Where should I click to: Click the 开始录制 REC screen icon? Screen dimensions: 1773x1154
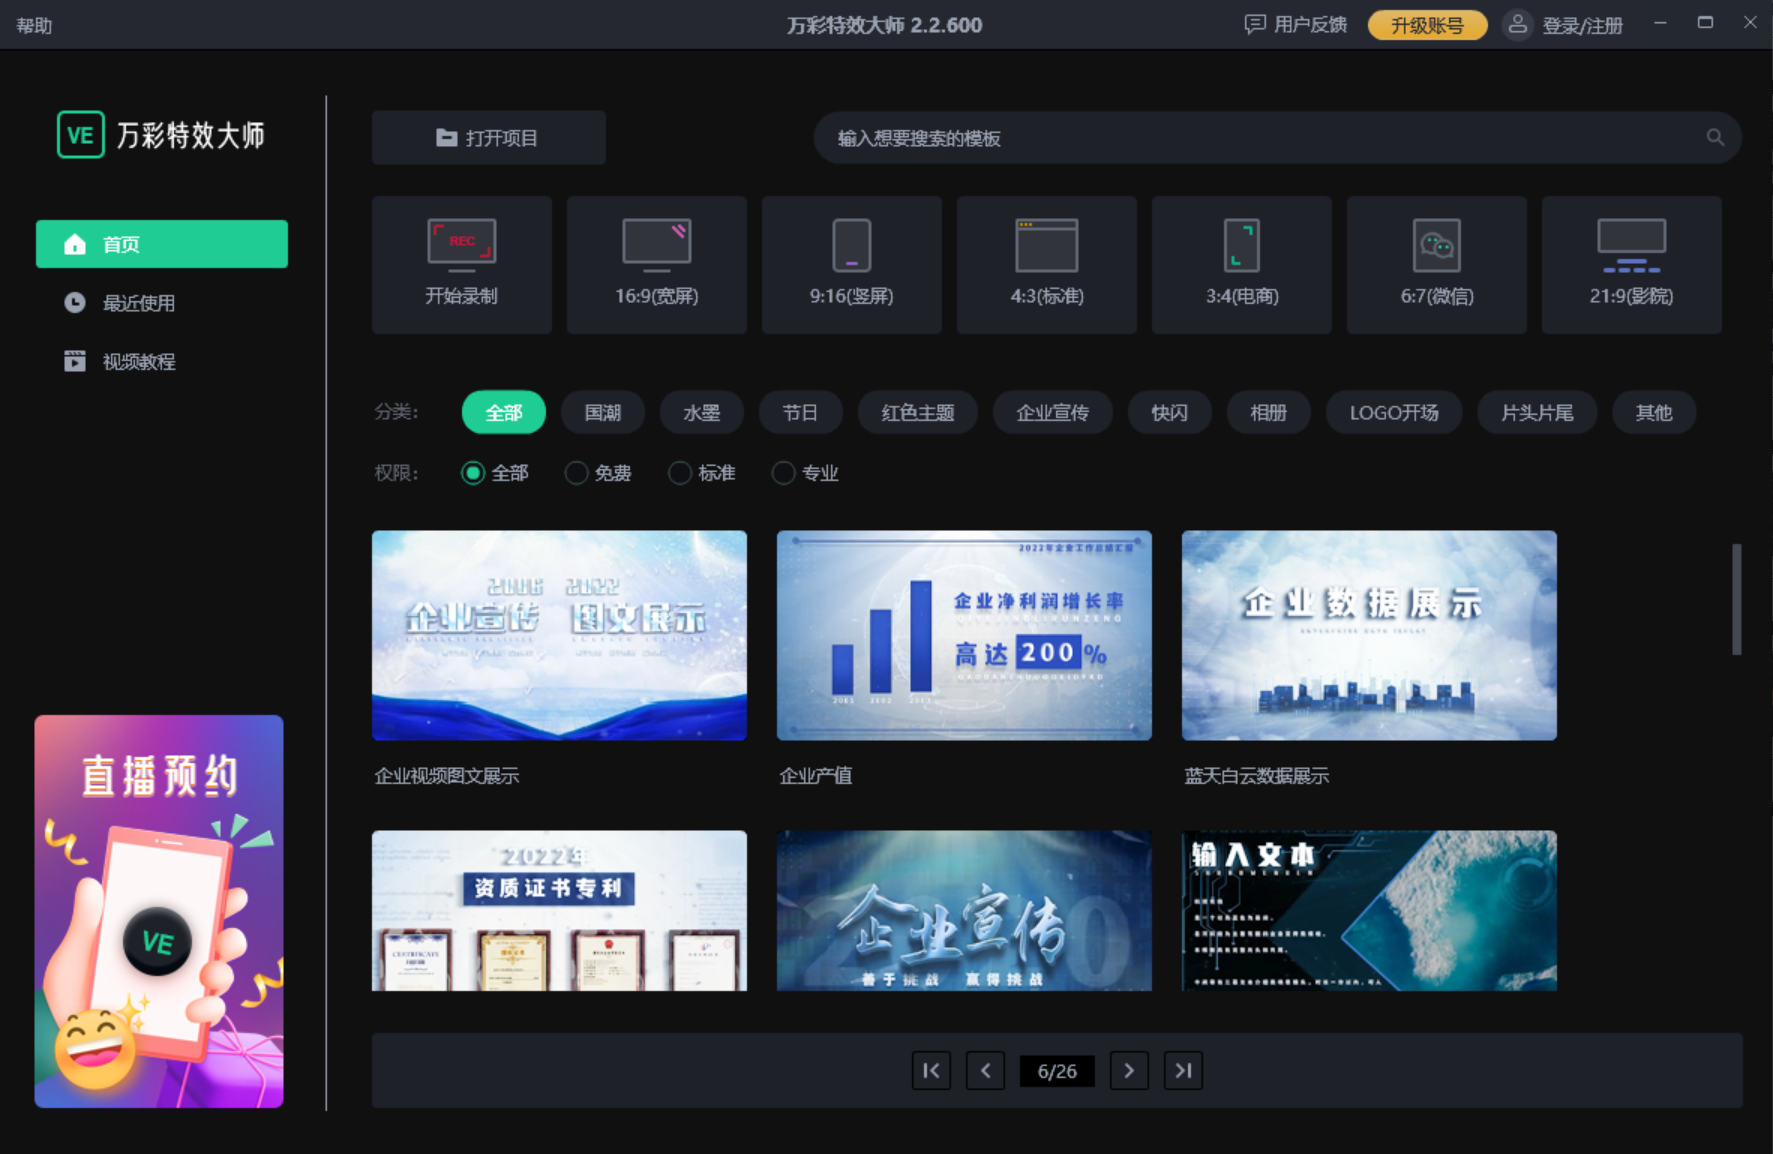pos(462,245)
